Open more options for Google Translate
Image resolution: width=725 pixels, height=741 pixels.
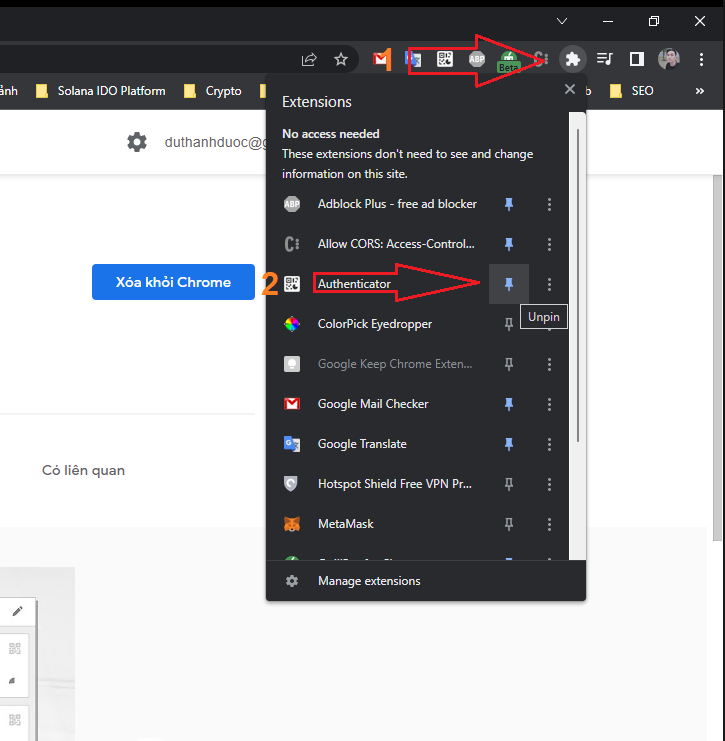[549, 444]
